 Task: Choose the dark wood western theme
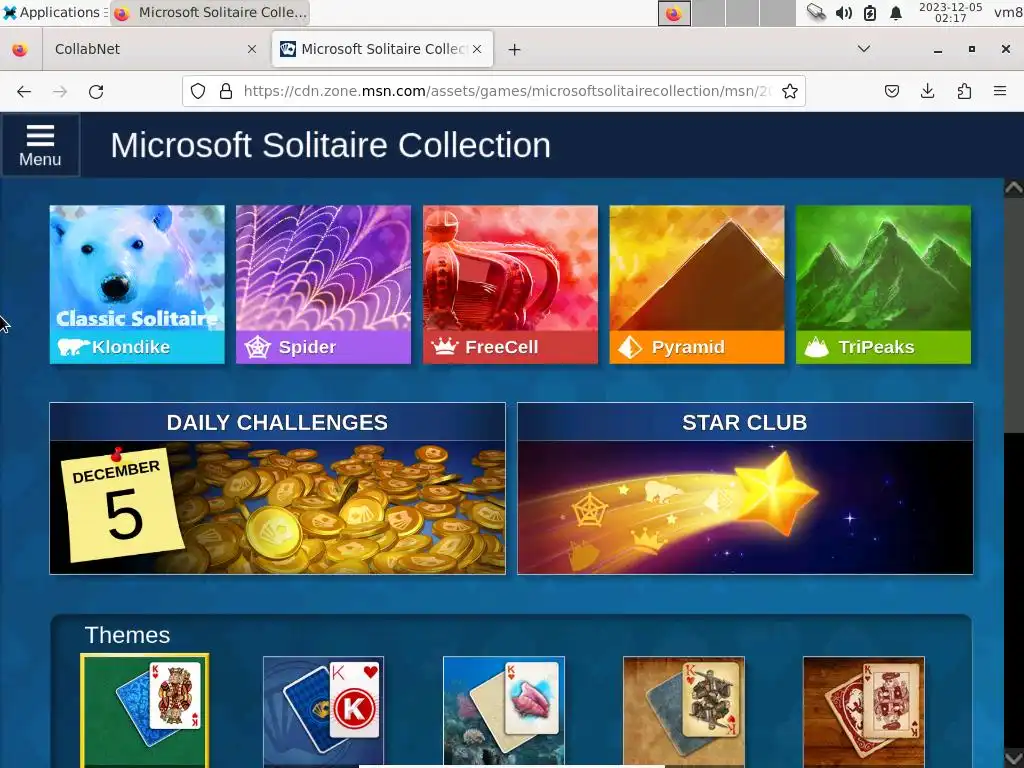(864, 712)
